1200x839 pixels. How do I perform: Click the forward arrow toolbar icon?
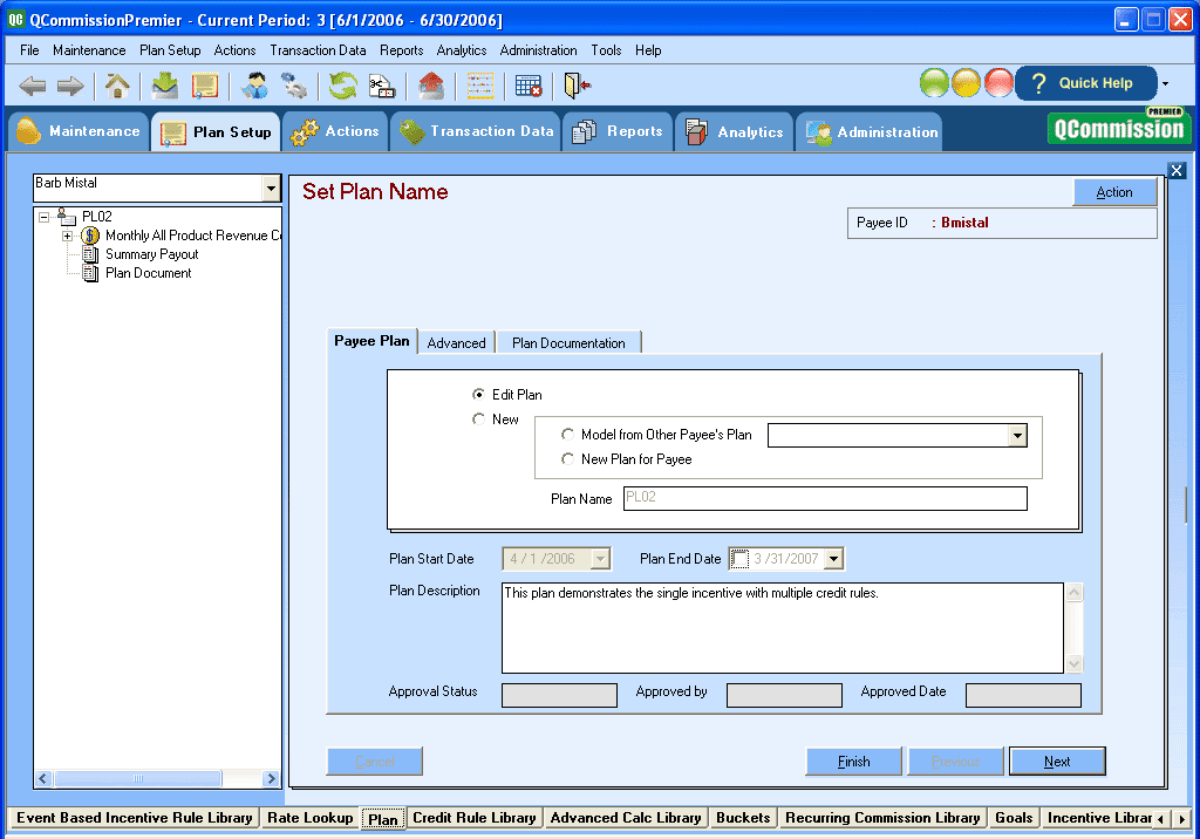point(69,86)
